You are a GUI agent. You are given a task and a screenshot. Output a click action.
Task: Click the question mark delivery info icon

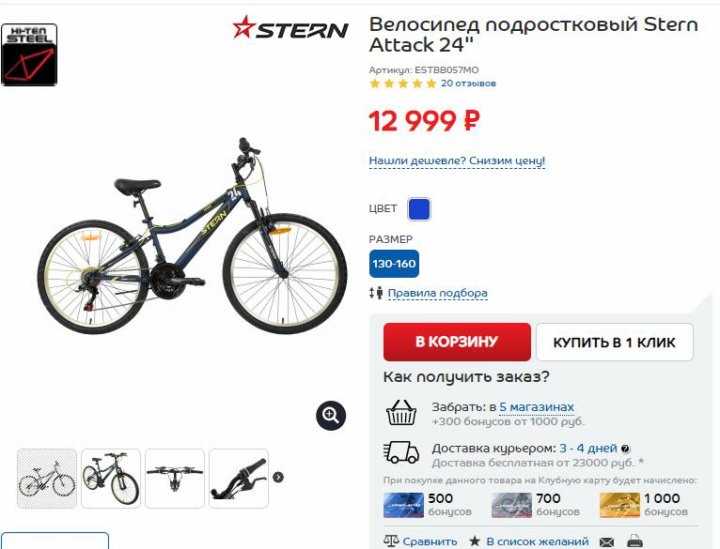point(625,448)
